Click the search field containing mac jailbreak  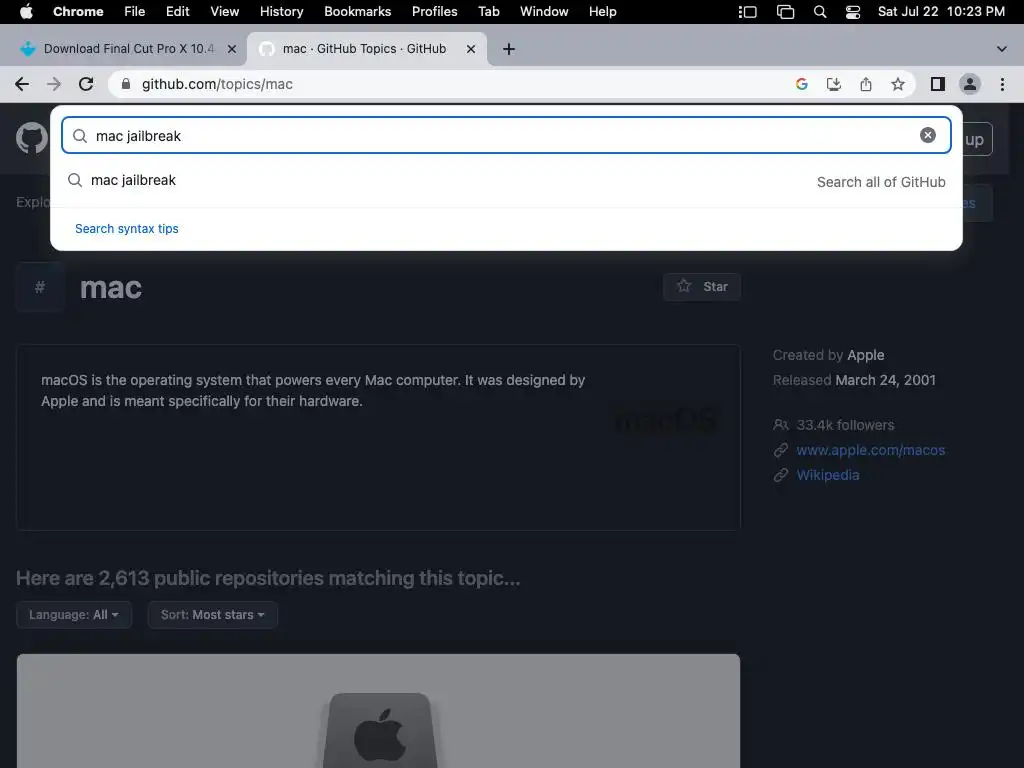(506, 135)
